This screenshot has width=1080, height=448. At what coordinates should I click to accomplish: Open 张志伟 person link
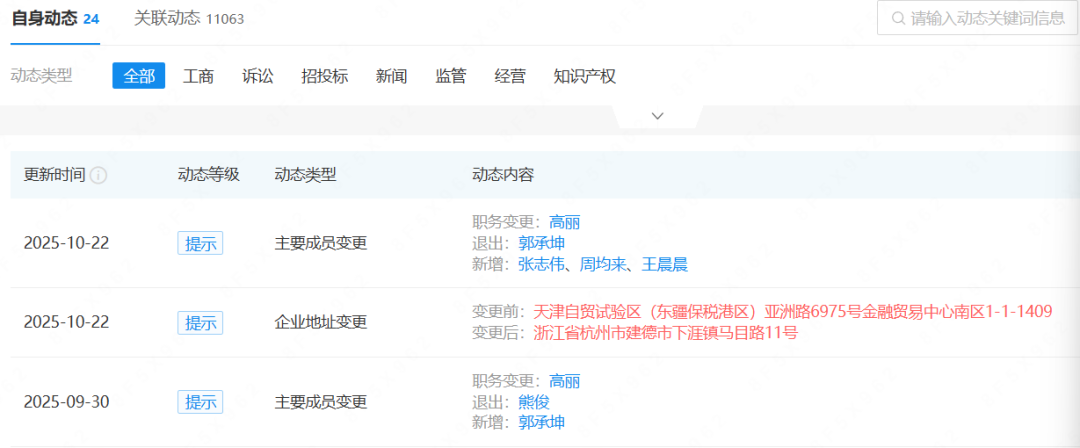[541, 265]
